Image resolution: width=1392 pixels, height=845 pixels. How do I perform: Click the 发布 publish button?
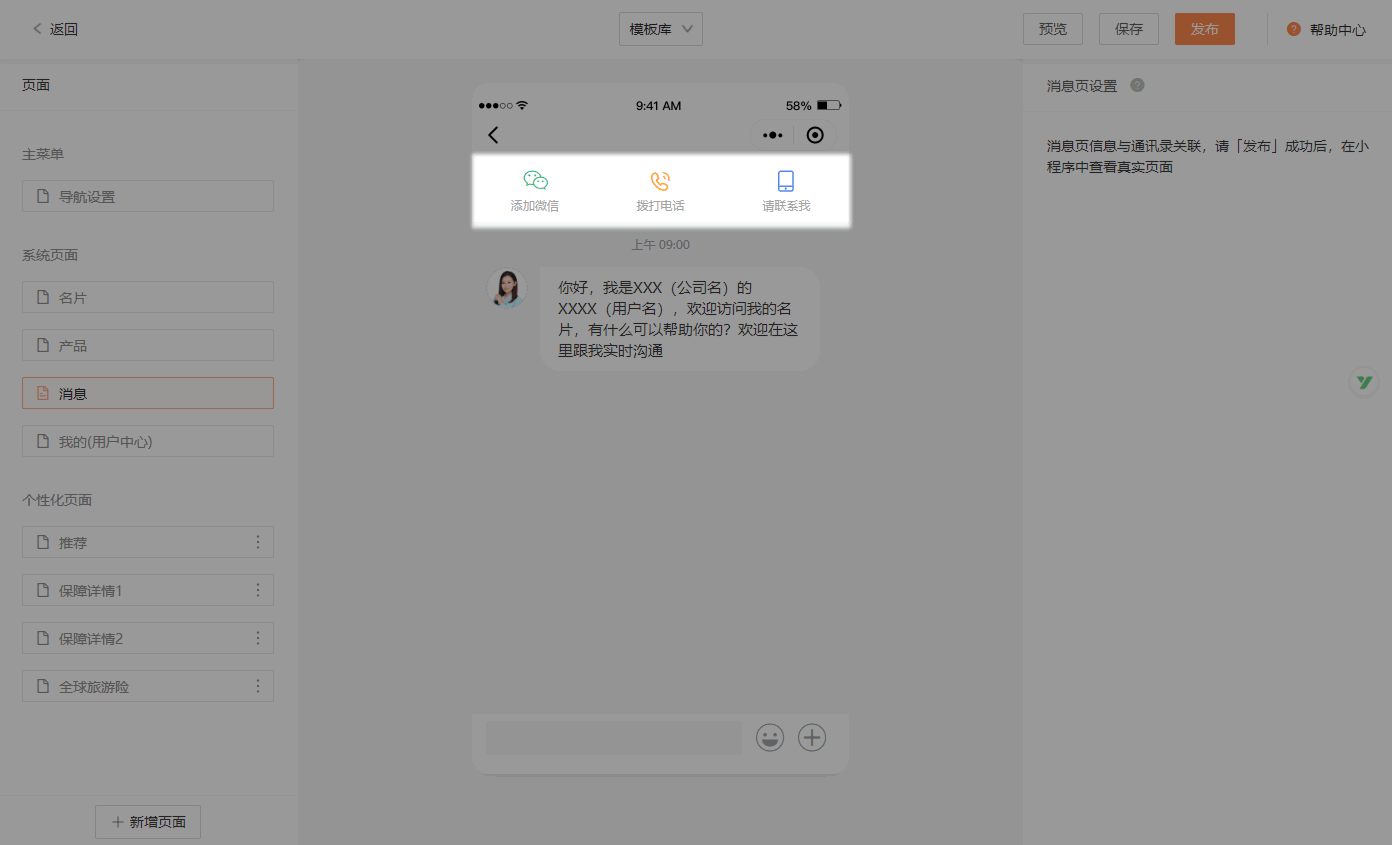click(x=1204, y=29)
